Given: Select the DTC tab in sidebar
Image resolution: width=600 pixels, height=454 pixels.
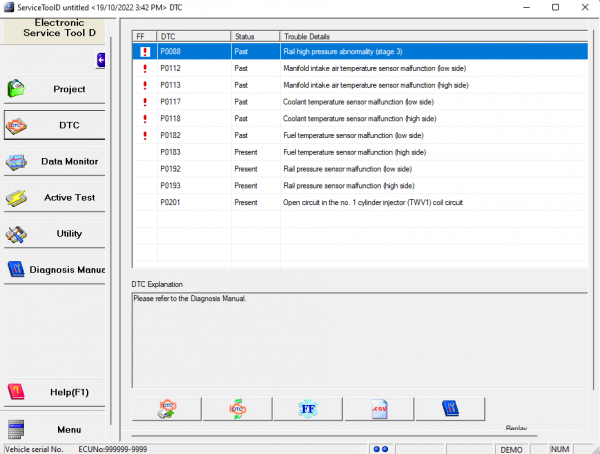Looking at the screenshot, I should [54, 125].
